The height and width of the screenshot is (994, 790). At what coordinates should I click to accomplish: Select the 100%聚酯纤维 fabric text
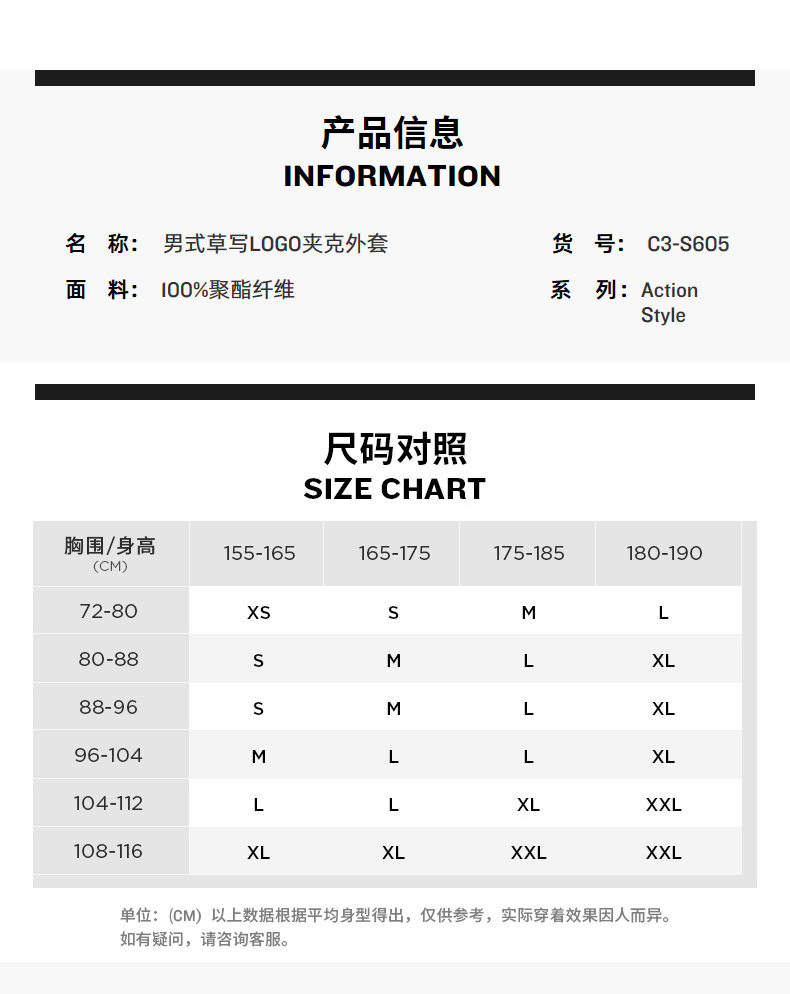pos(228,290)
